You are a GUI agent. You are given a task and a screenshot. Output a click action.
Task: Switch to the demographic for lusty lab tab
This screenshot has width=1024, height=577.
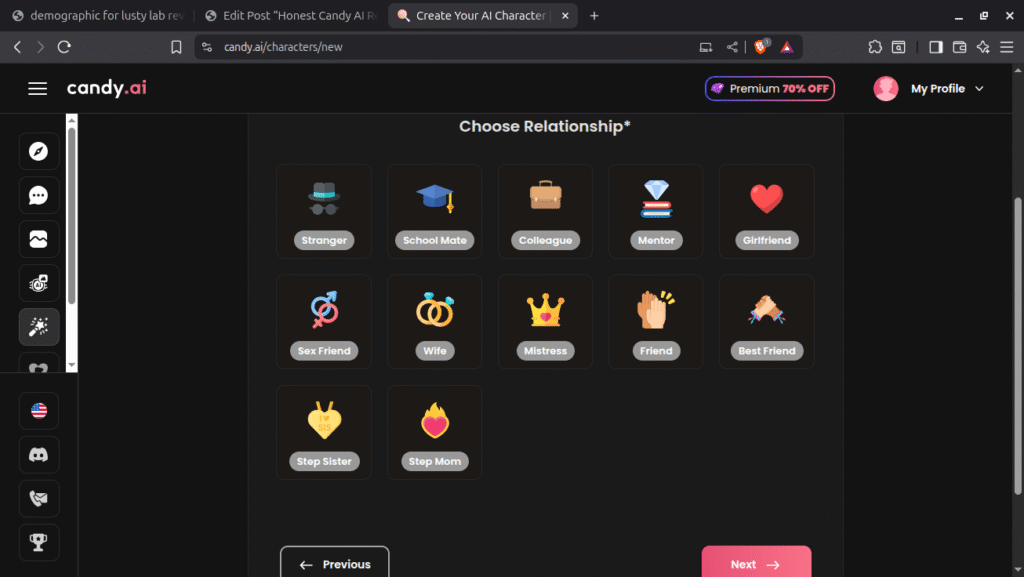pyautogui.click(x=99, y=16)
